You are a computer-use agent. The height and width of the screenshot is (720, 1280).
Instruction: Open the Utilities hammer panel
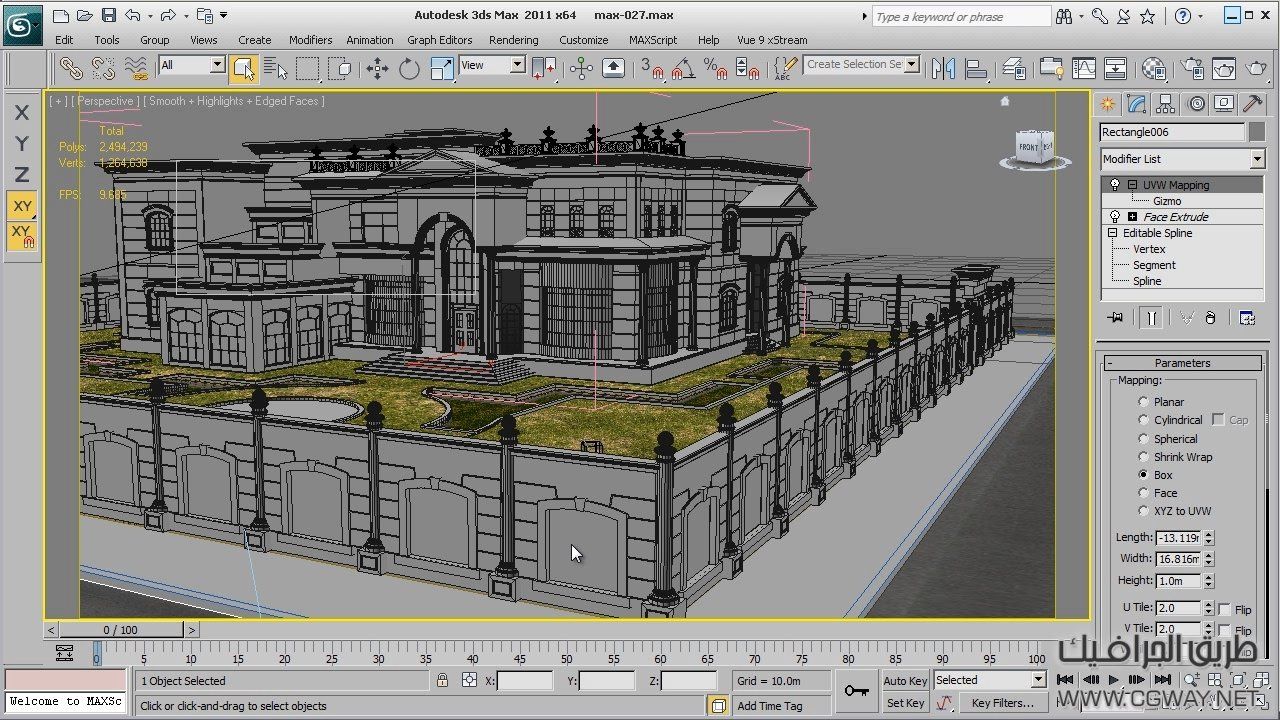[x=1252, y=104]
